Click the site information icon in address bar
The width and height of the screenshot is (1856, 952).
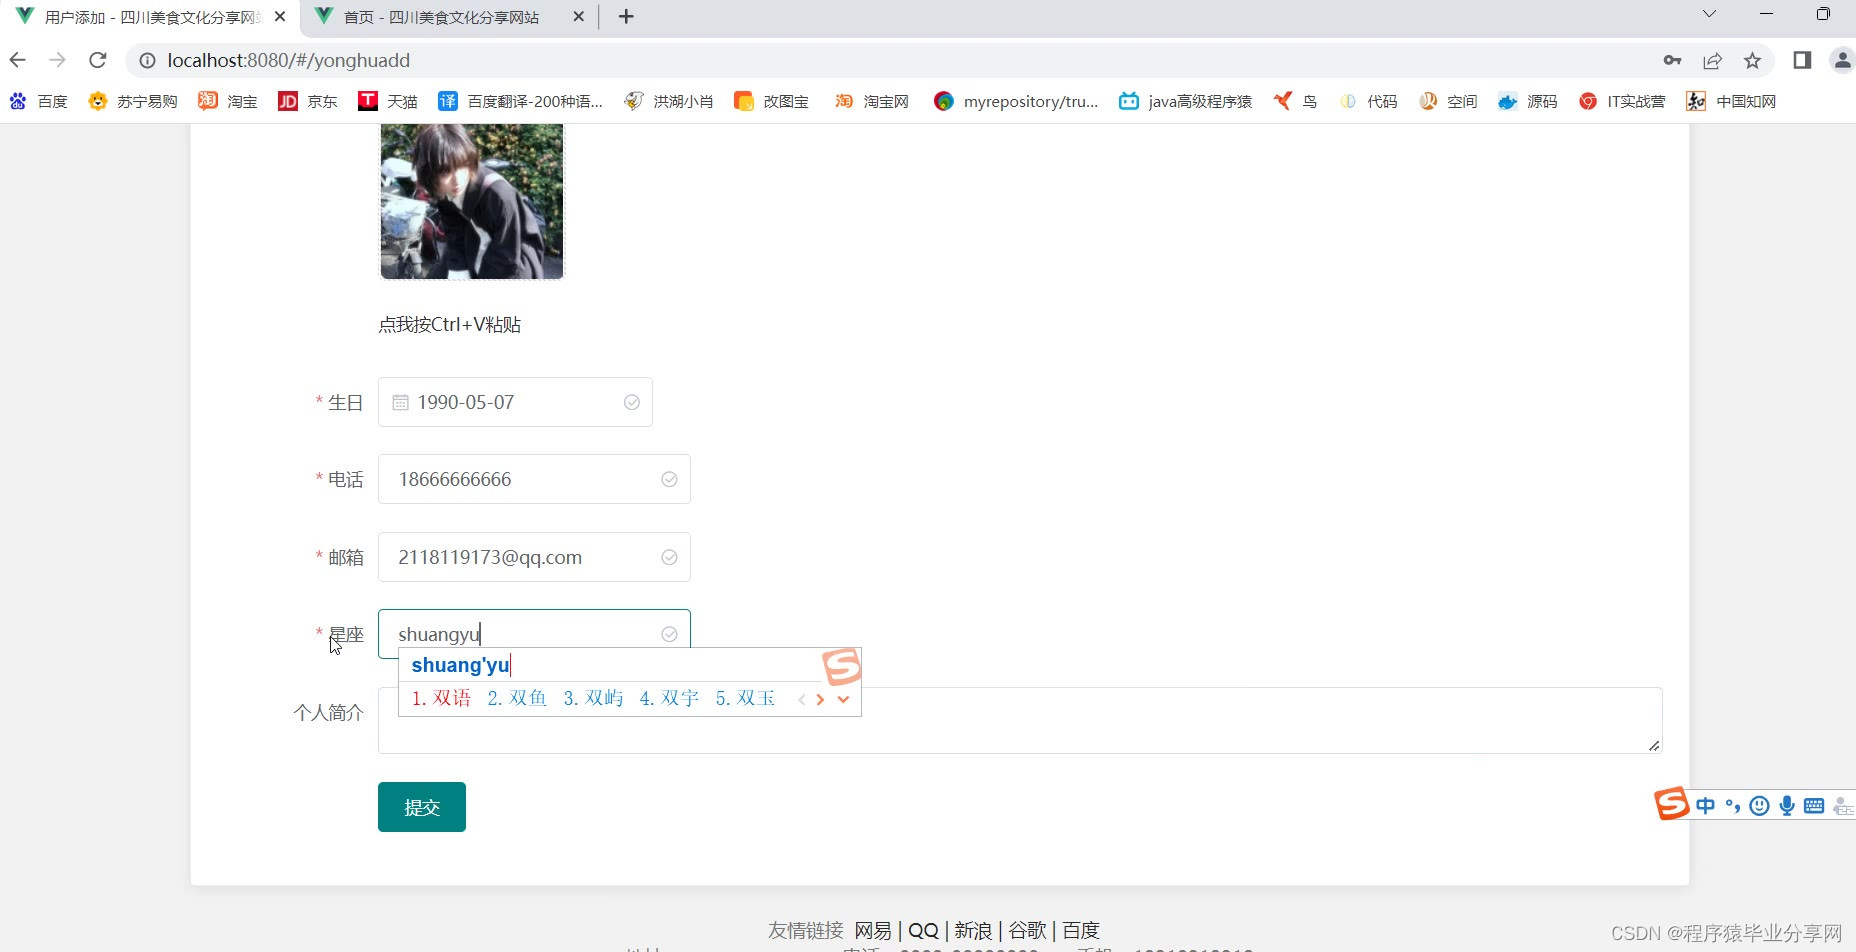(147, 61)
